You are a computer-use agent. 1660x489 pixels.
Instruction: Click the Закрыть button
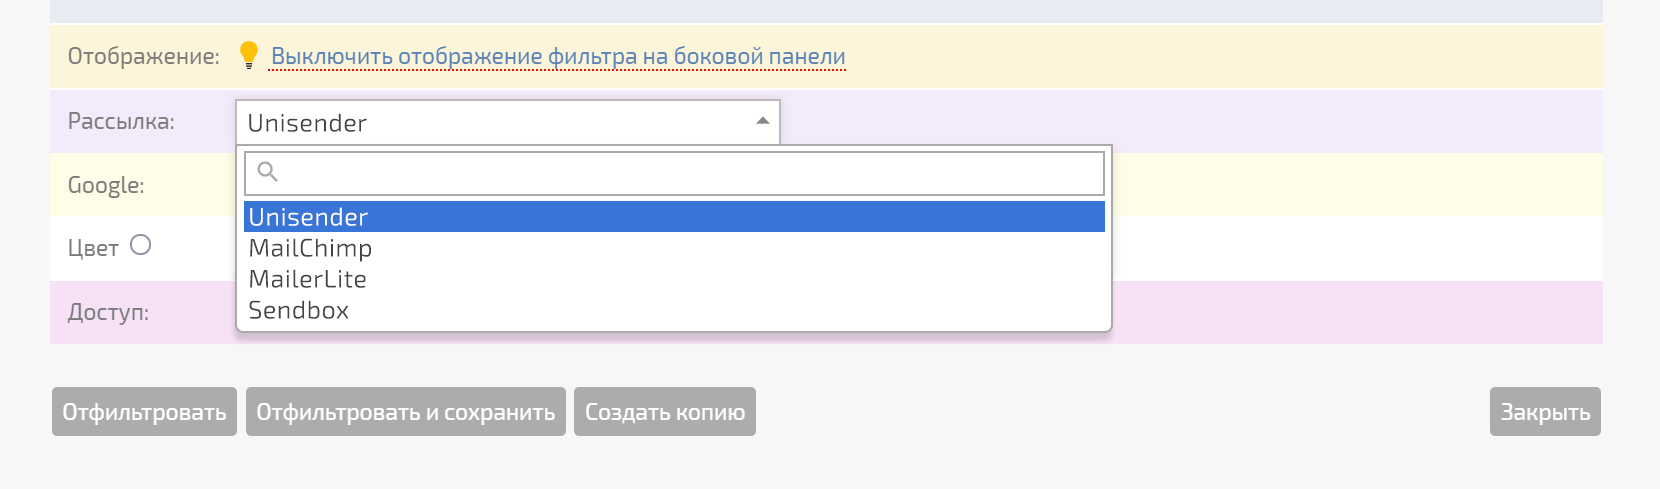1545,412
